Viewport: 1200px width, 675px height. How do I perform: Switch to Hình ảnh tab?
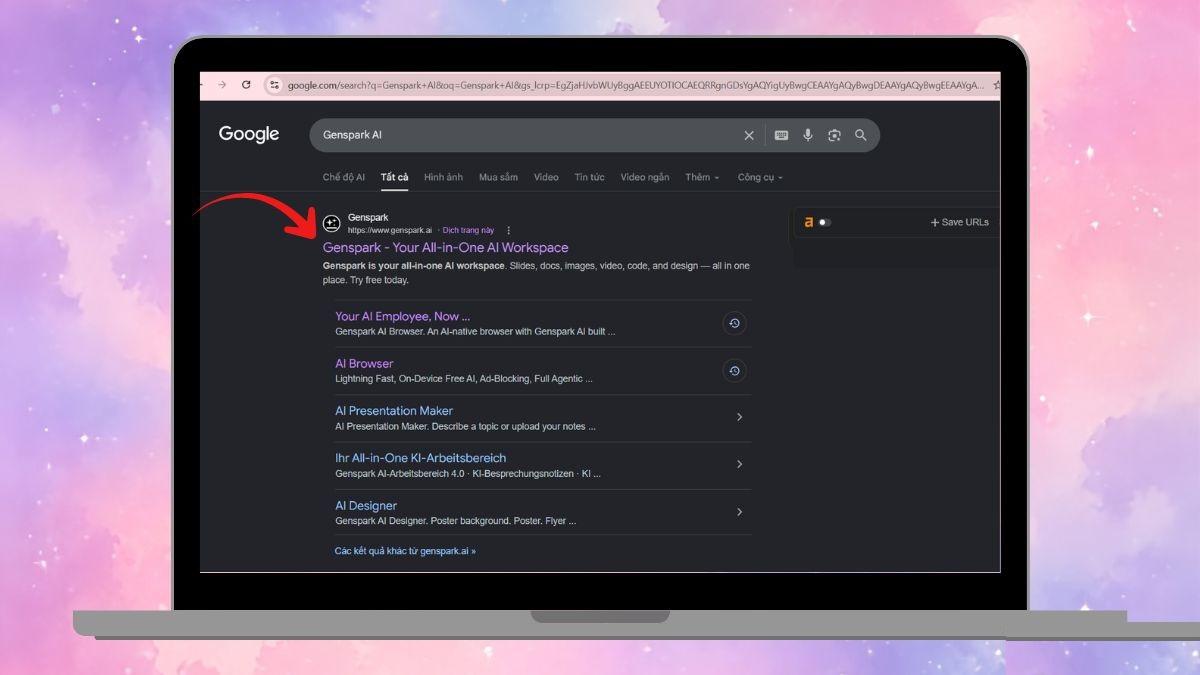click(x=443, y=177)
